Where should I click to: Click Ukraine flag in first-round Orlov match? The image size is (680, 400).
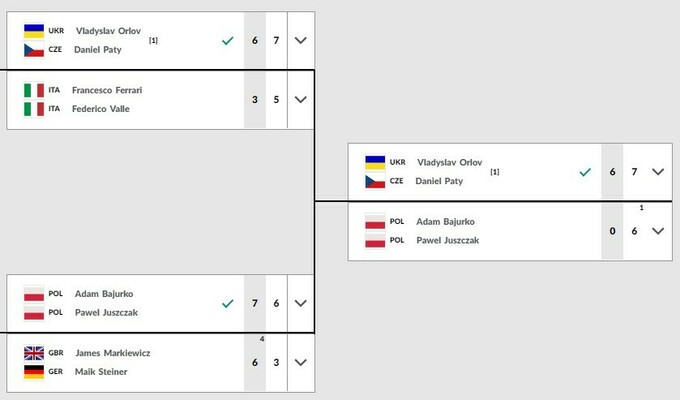(33, 30)
